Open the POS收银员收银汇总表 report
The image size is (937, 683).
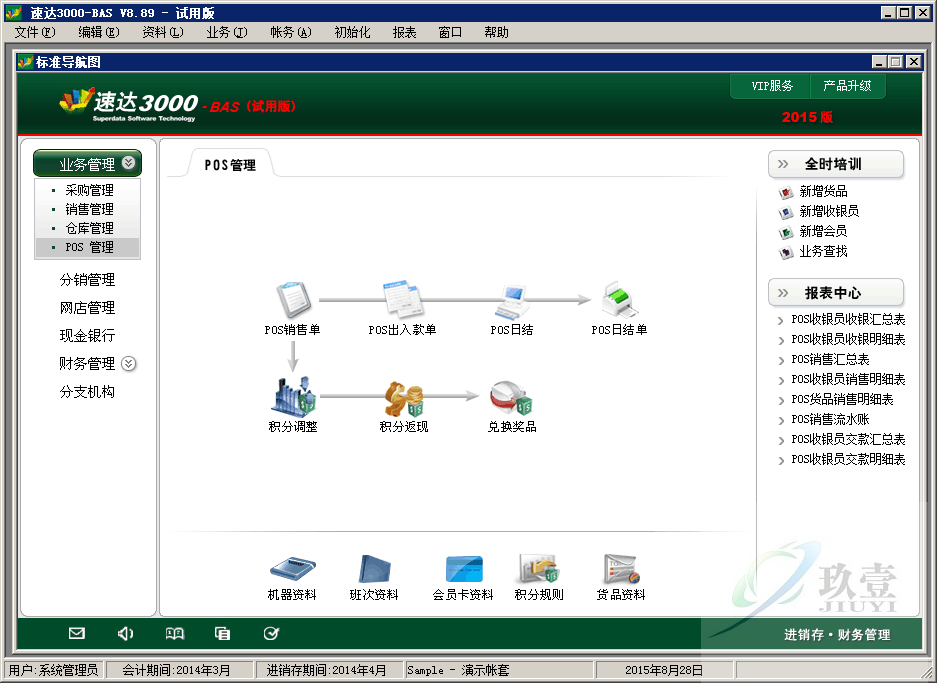[x=848, y=320]
